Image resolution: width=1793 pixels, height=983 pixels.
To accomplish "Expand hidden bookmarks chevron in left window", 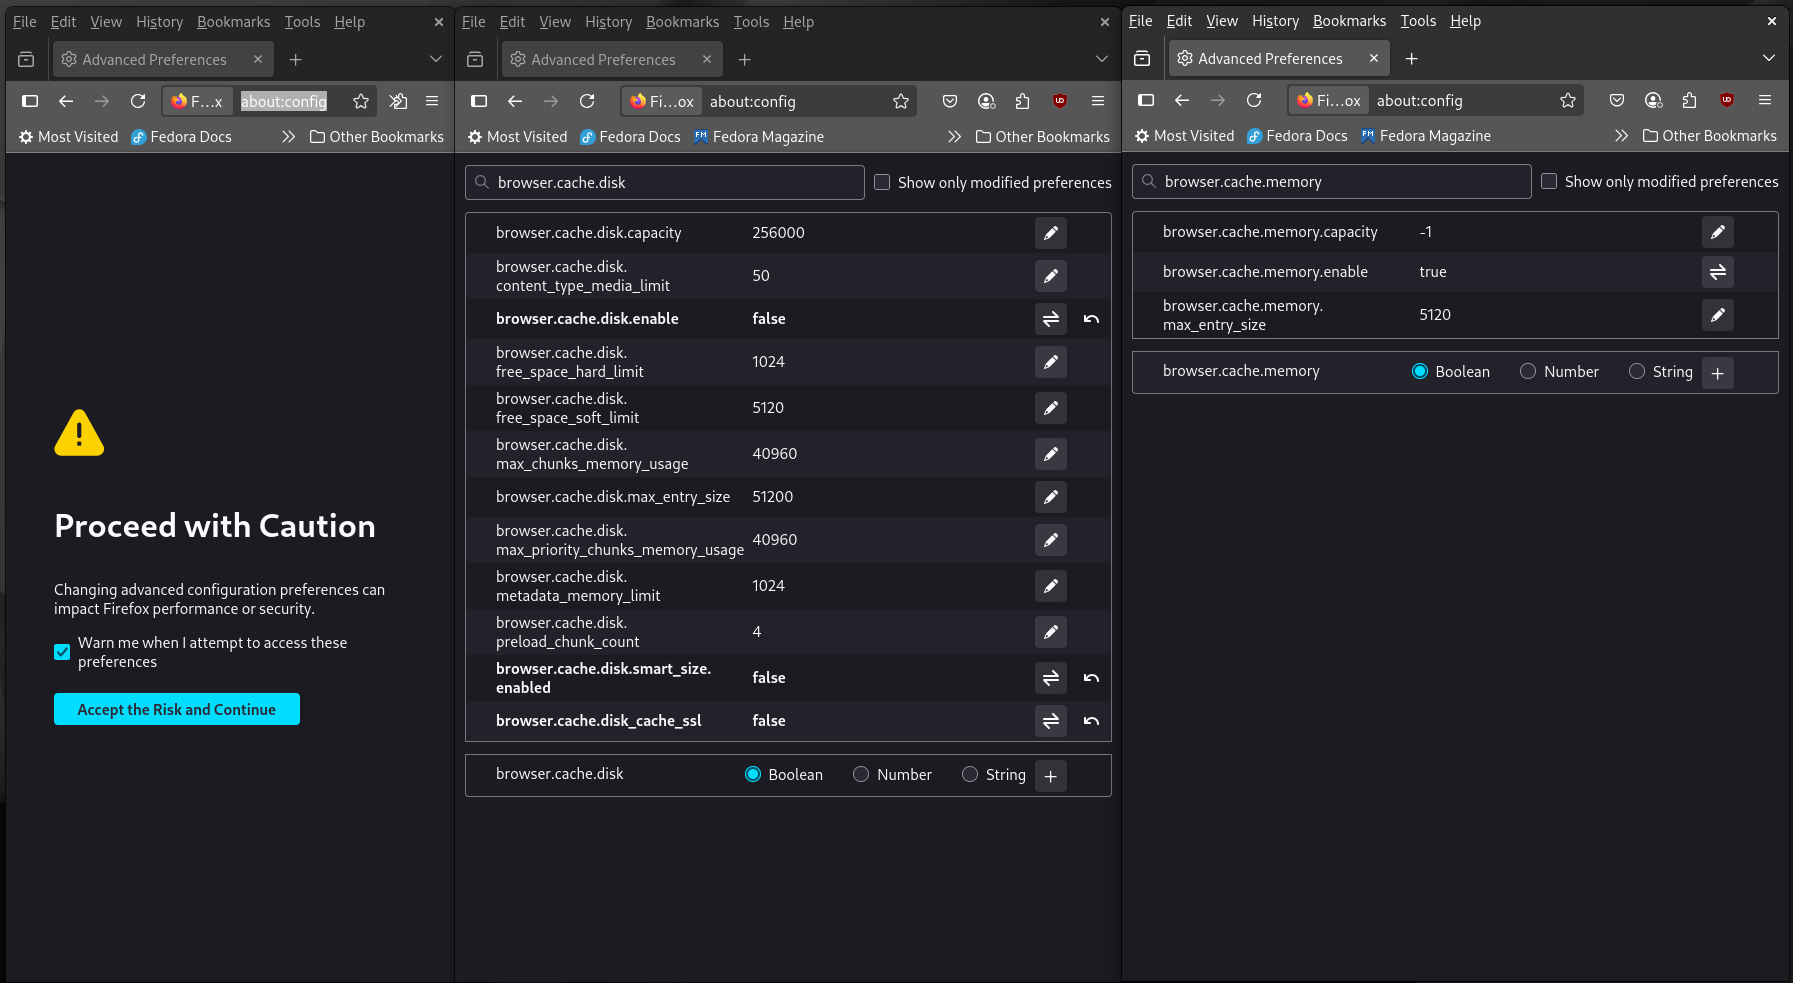I will (288, 137).
